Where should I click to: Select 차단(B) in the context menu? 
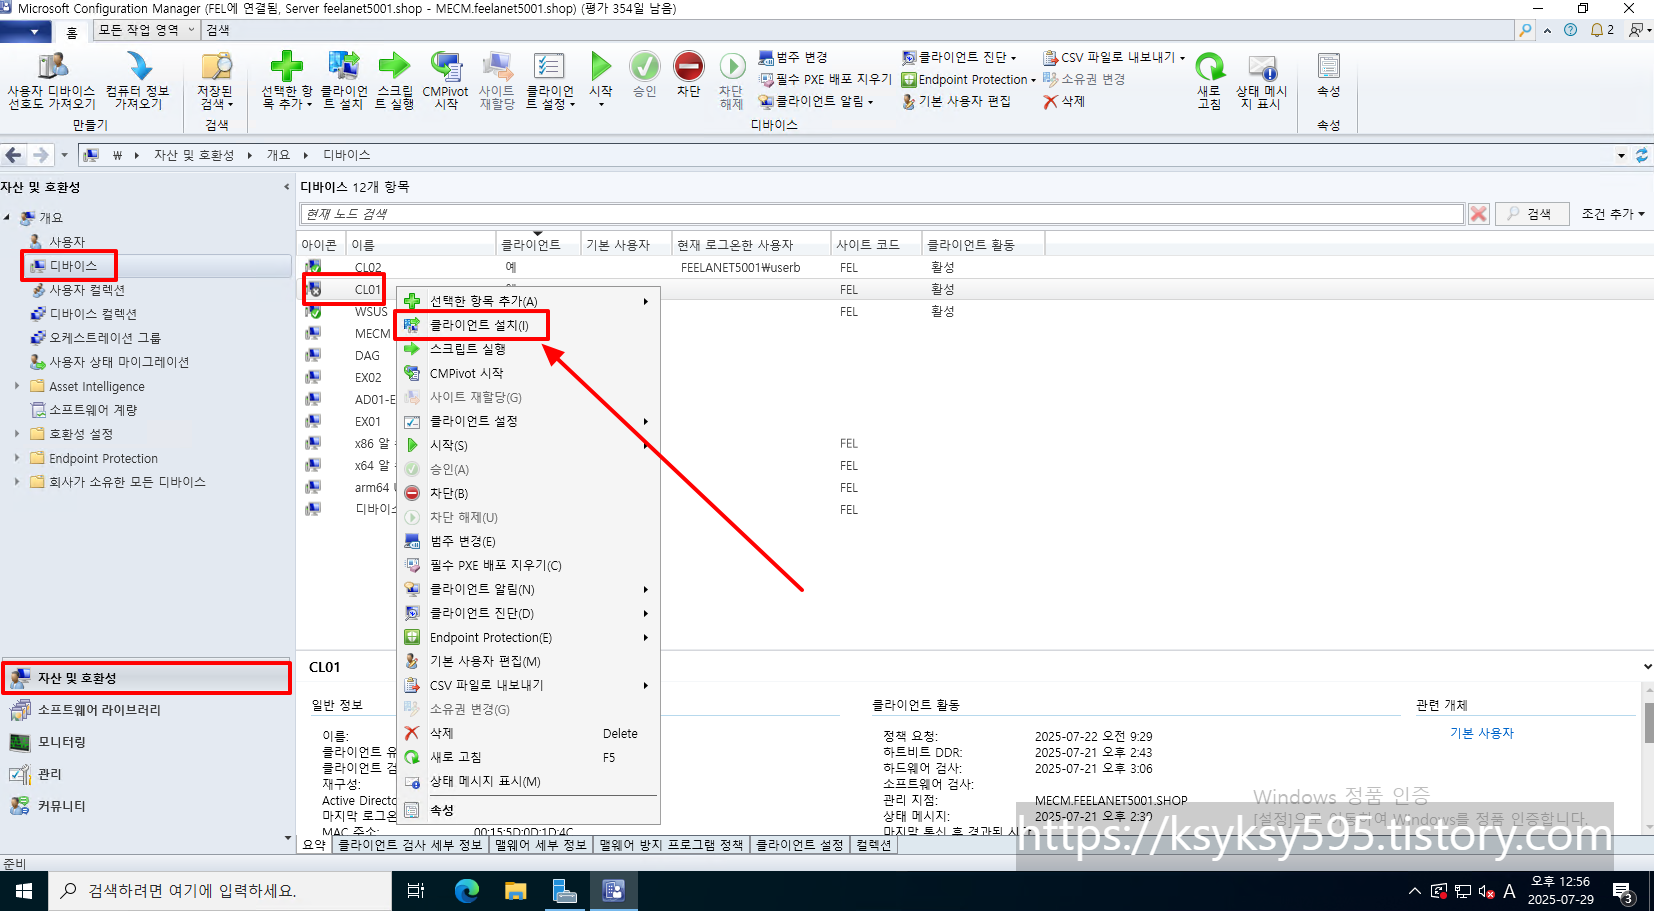527,493
